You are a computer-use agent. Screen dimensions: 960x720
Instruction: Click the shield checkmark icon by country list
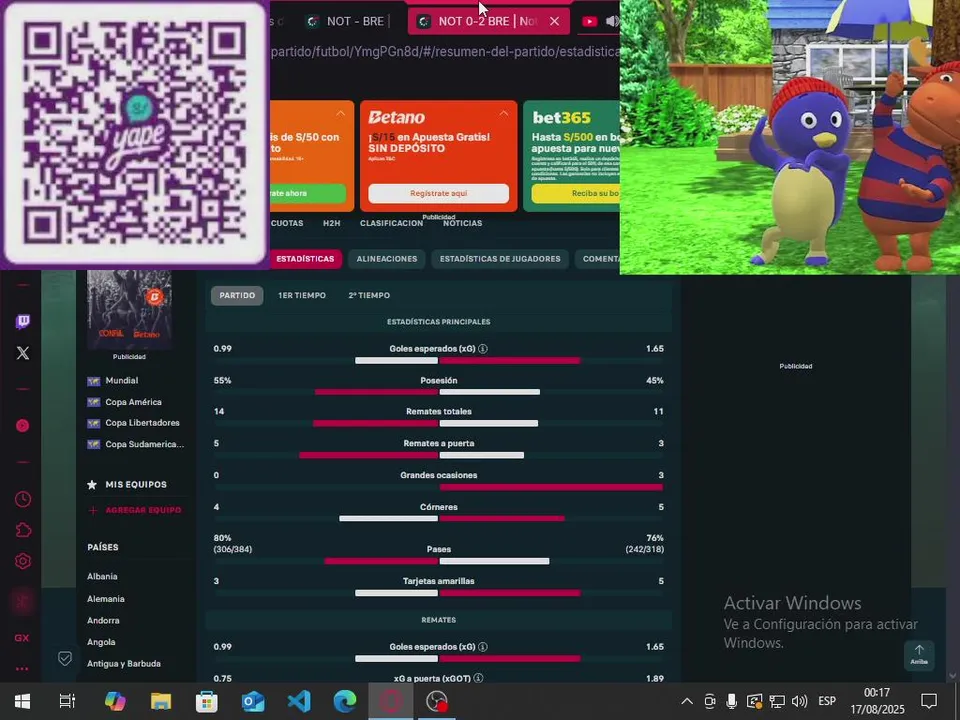65,658
